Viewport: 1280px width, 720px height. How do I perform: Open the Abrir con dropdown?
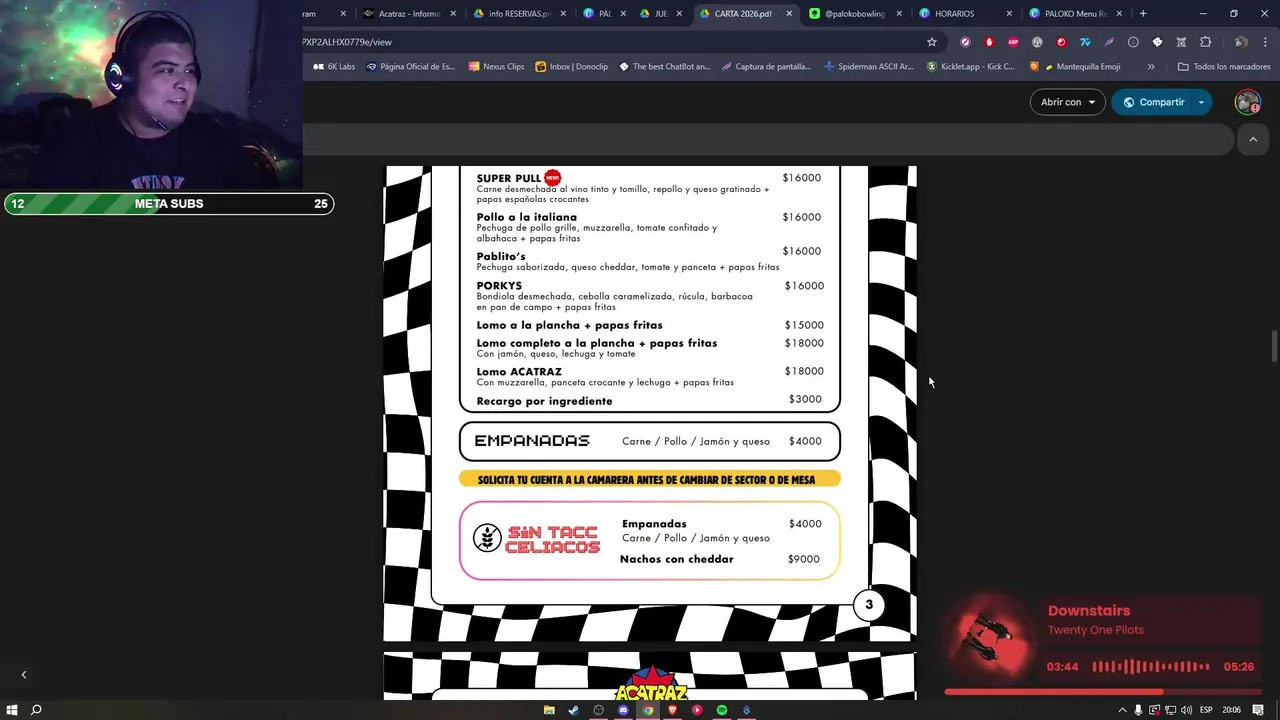[x=1068, y=102]
